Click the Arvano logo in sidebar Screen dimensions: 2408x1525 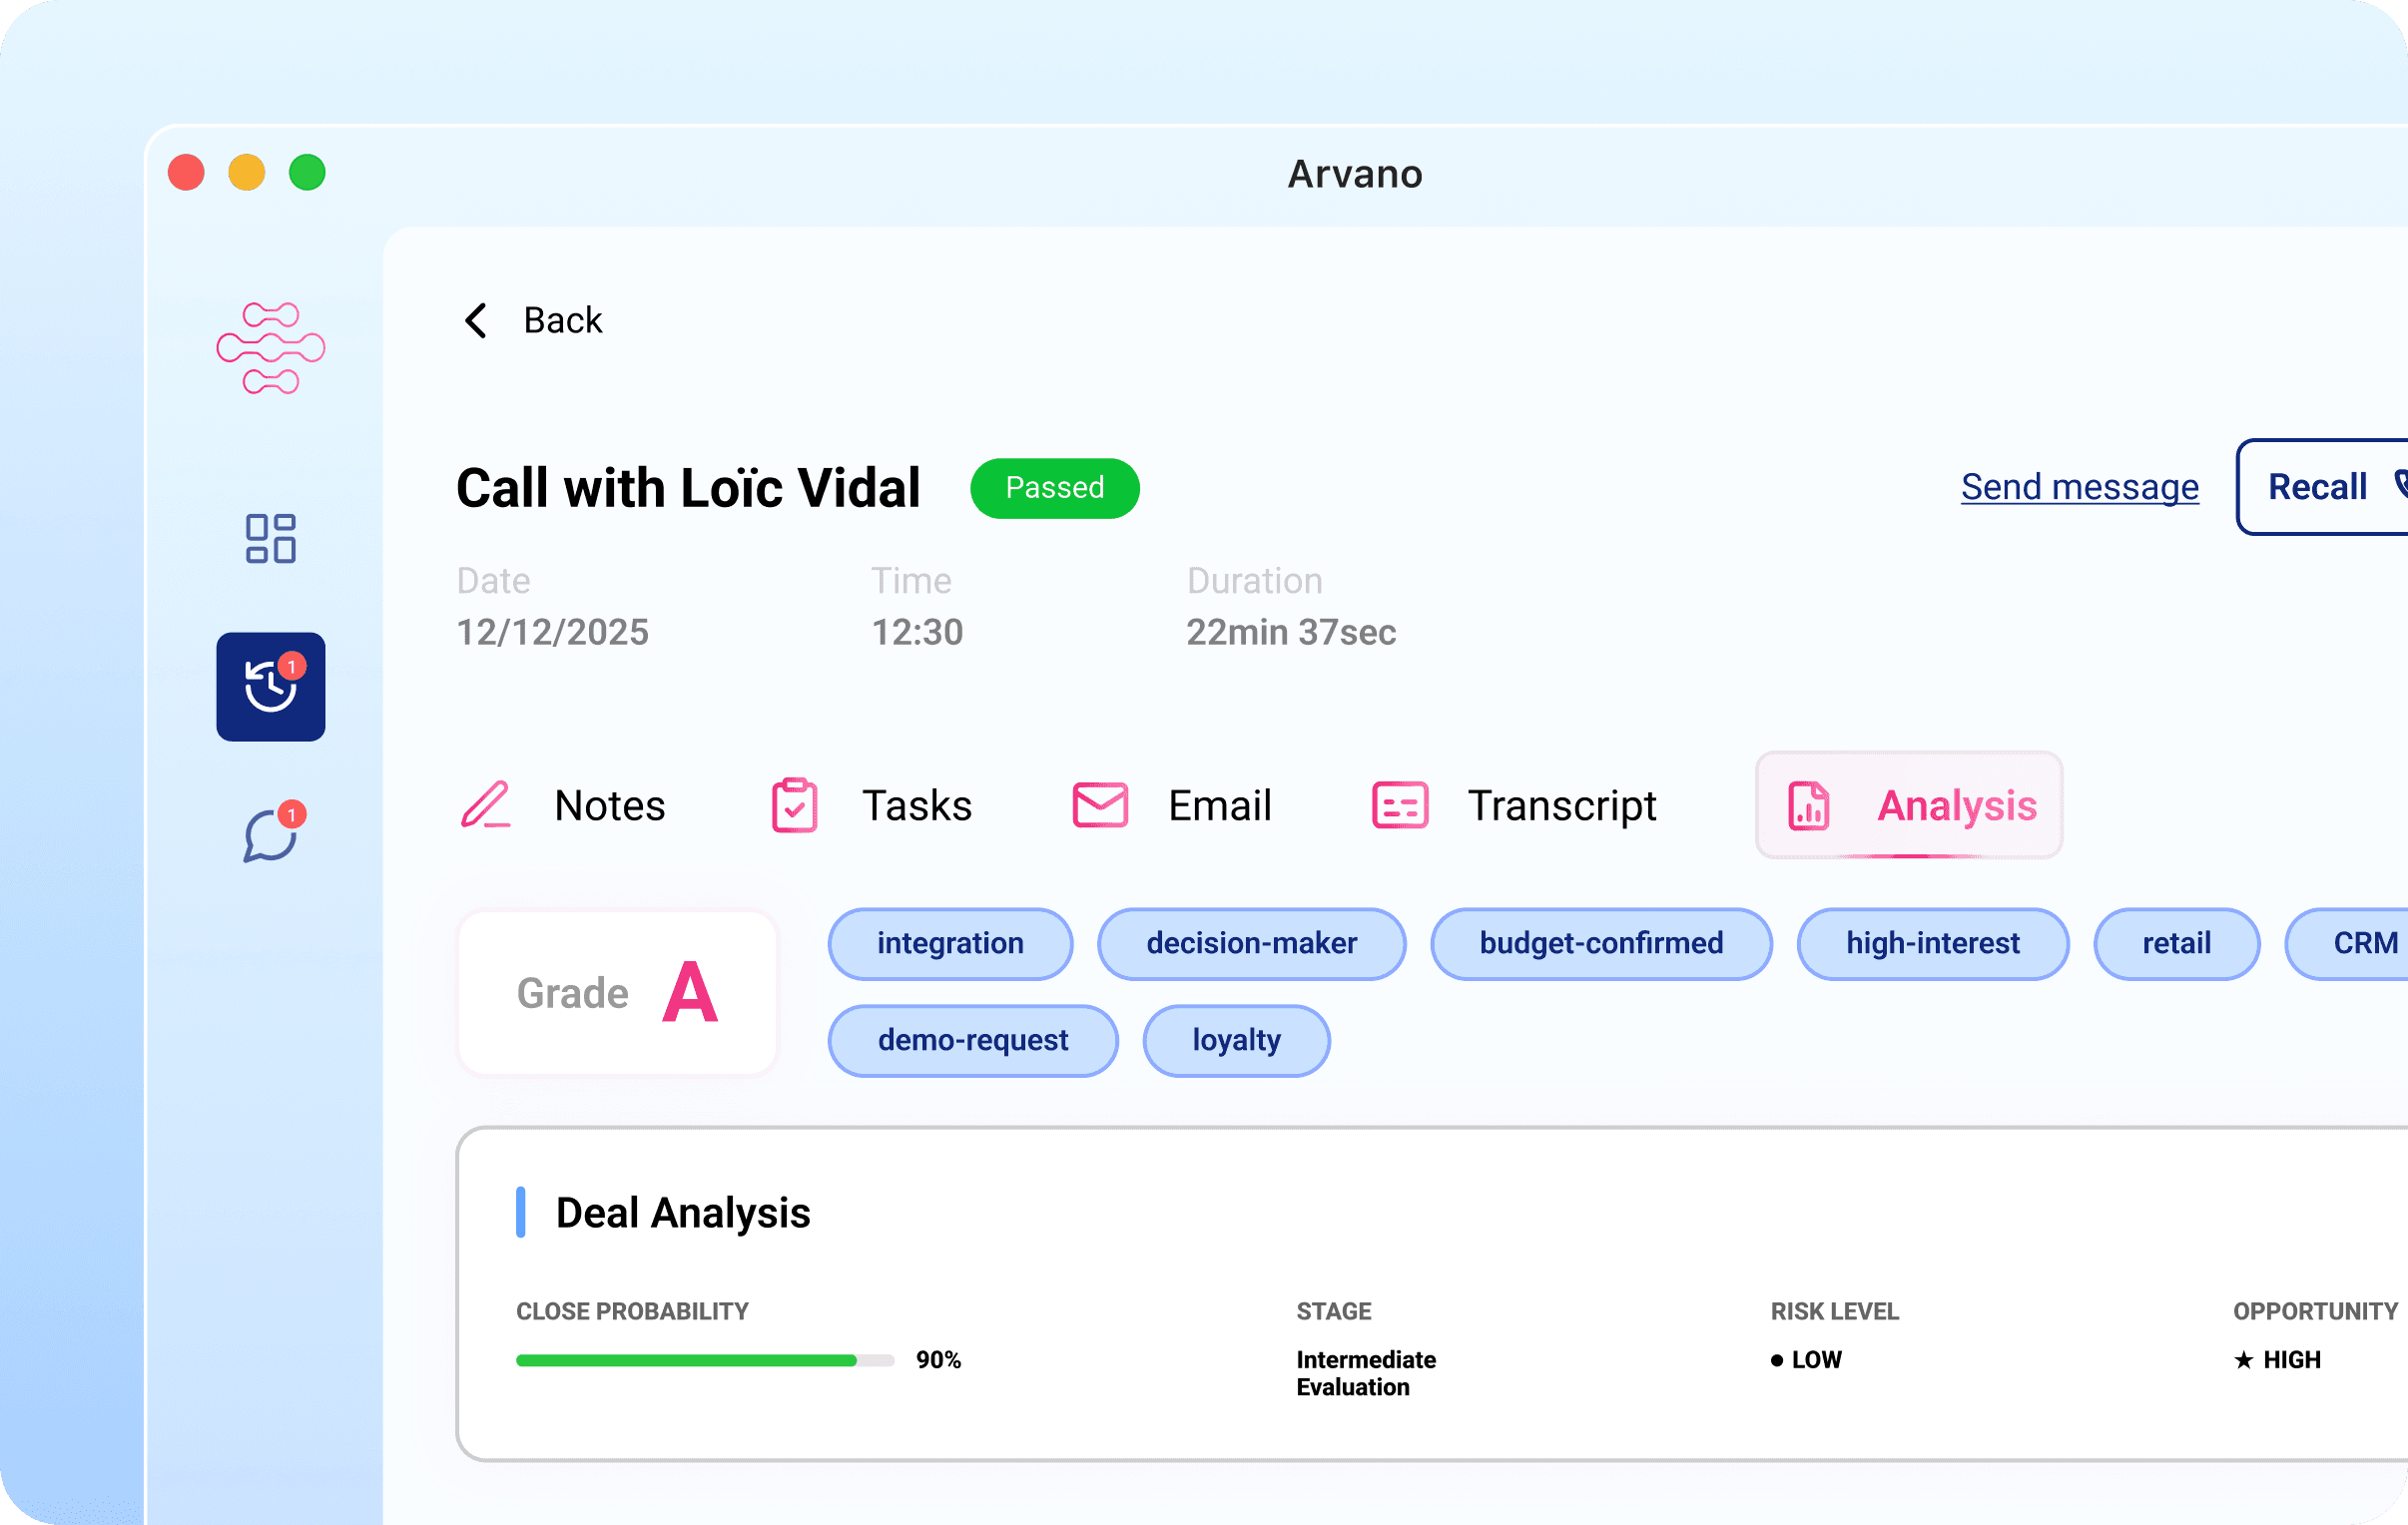(x=271, y=347)
